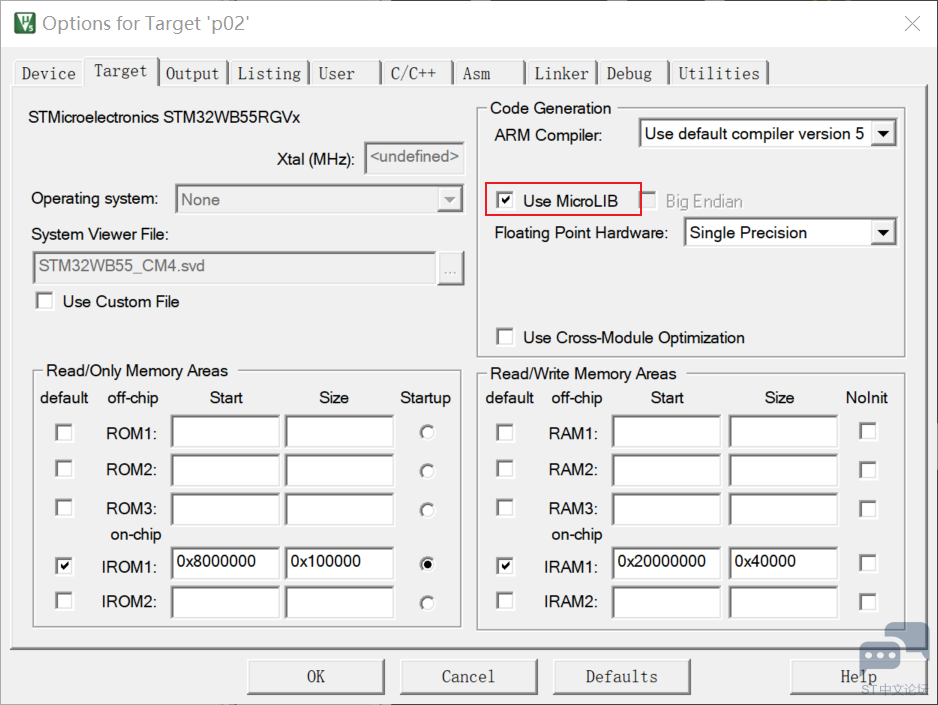Select the IROM1 Startup radio button
The image size is (938, 705).
click(427, 564)
